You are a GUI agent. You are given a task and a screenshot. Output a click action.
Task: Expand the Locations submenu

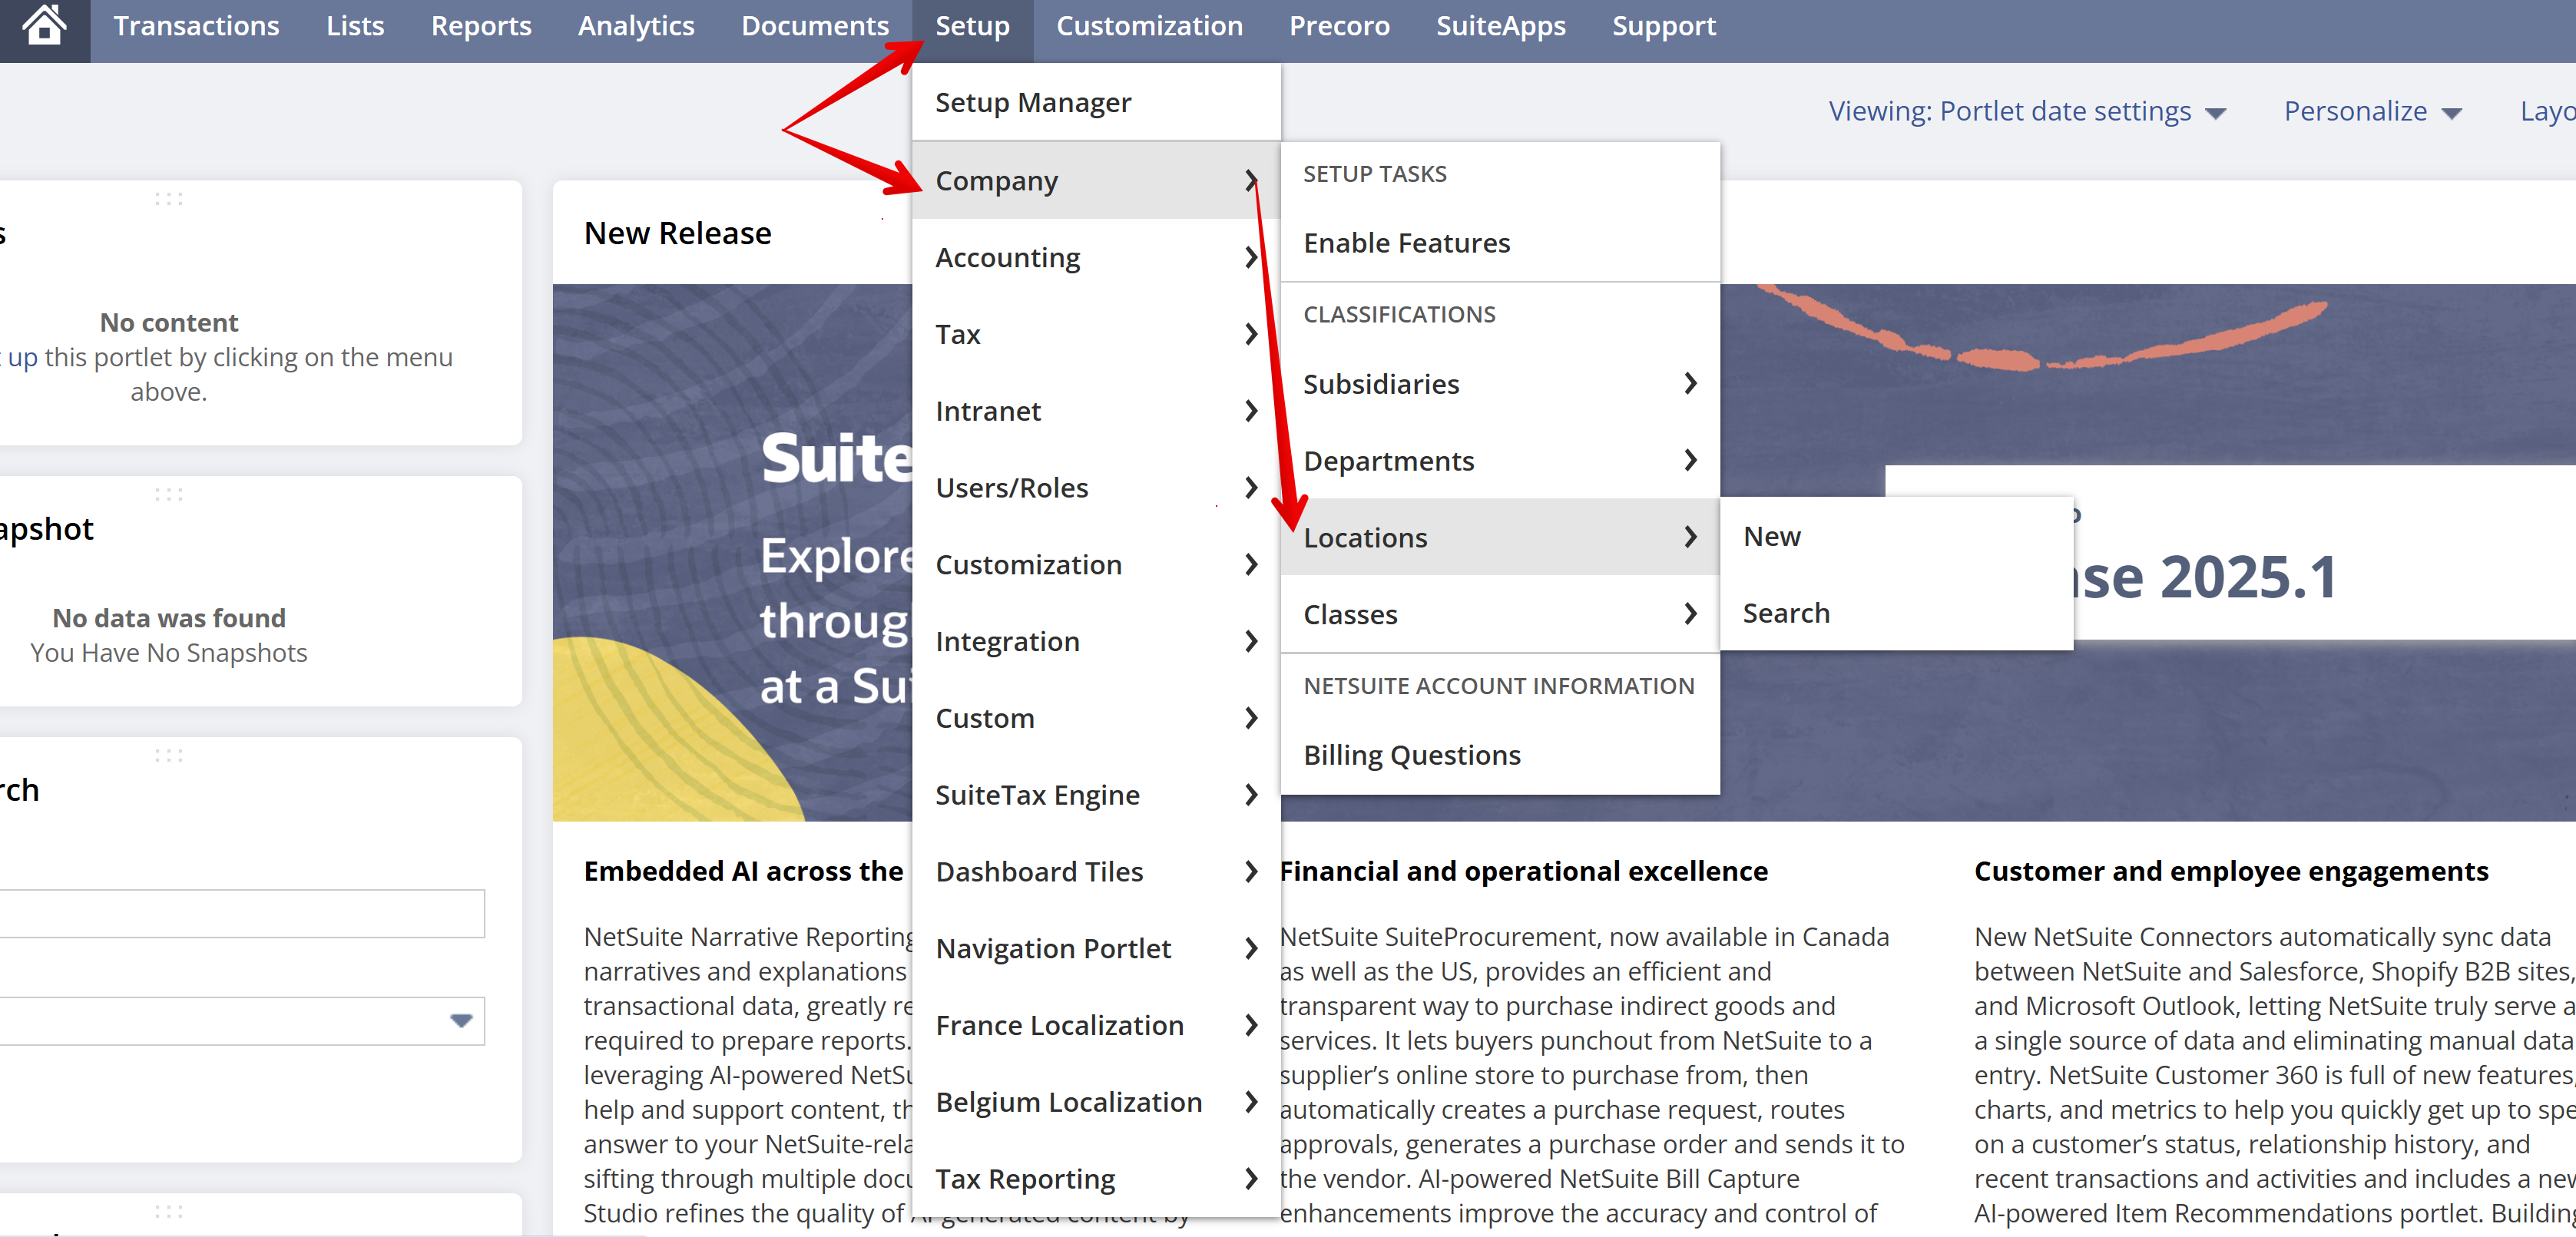(1500, 538)
